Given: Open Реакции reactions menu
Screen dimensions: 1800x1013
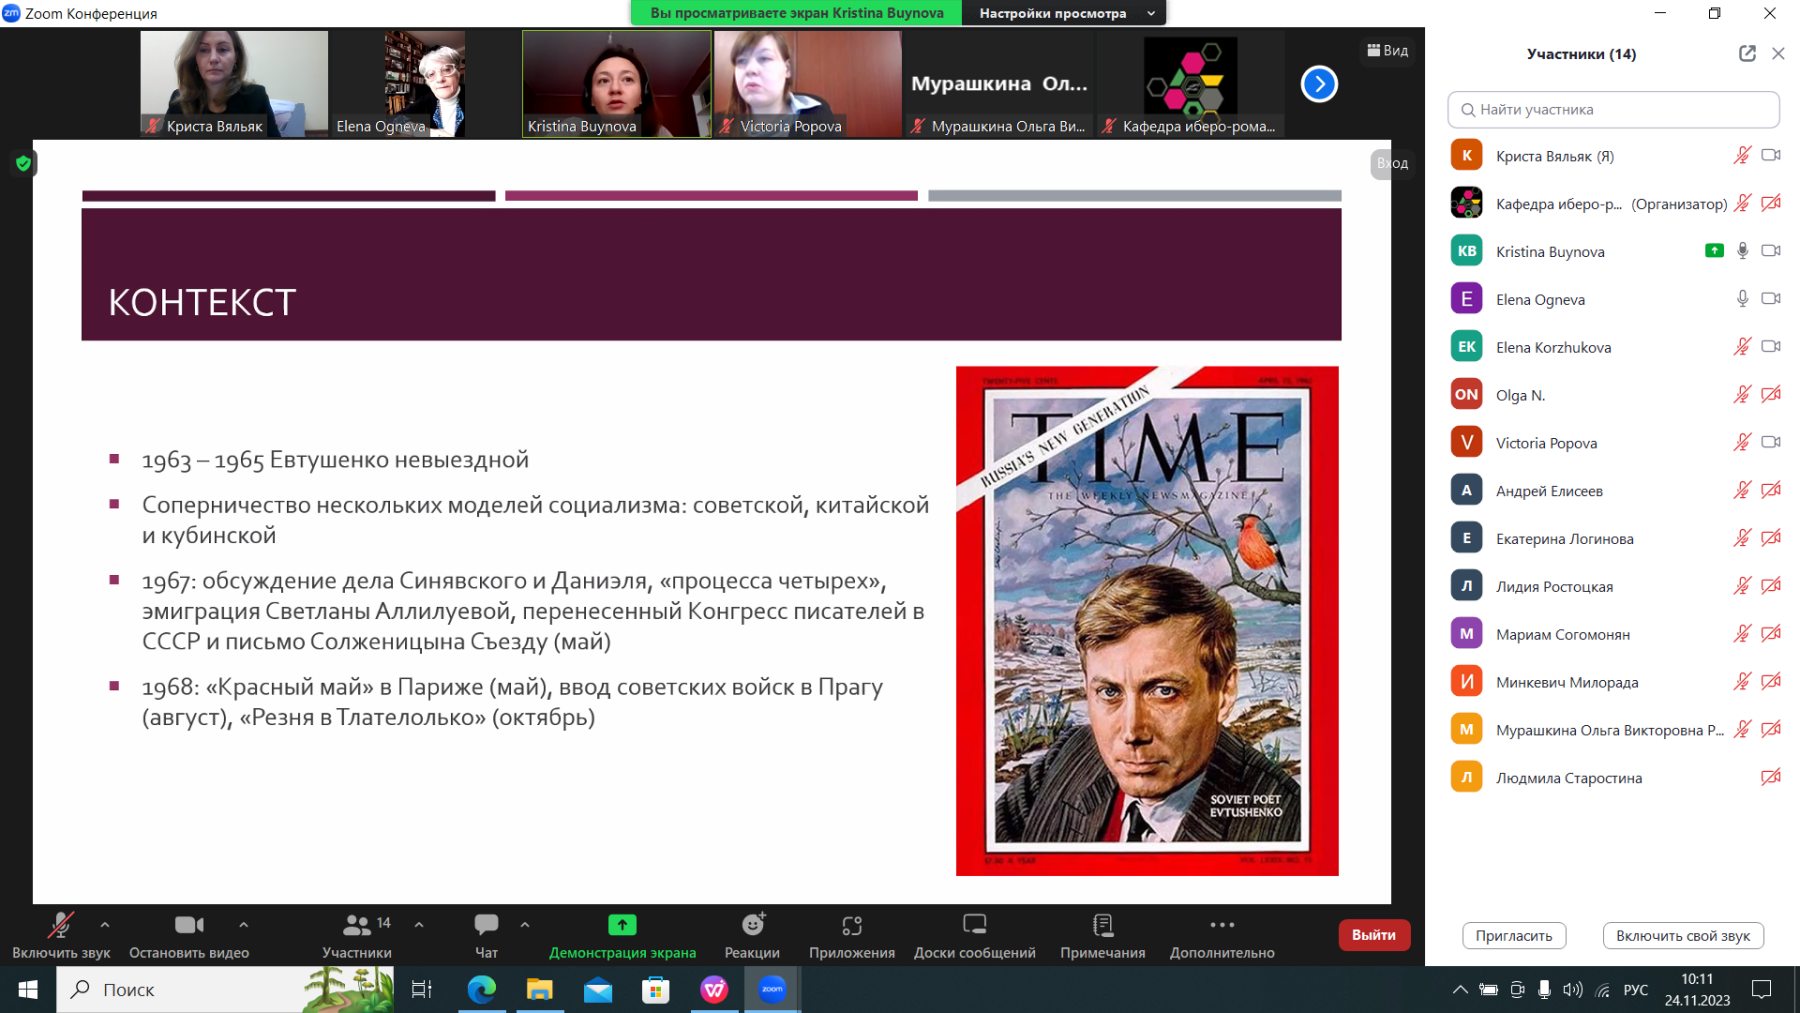Looking at the screenshot, I should (752, 936).
